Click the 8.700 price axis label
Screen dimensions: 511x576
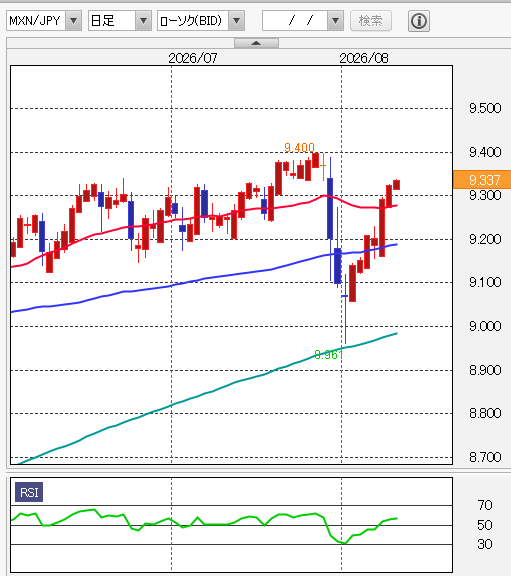click(485, 457)
